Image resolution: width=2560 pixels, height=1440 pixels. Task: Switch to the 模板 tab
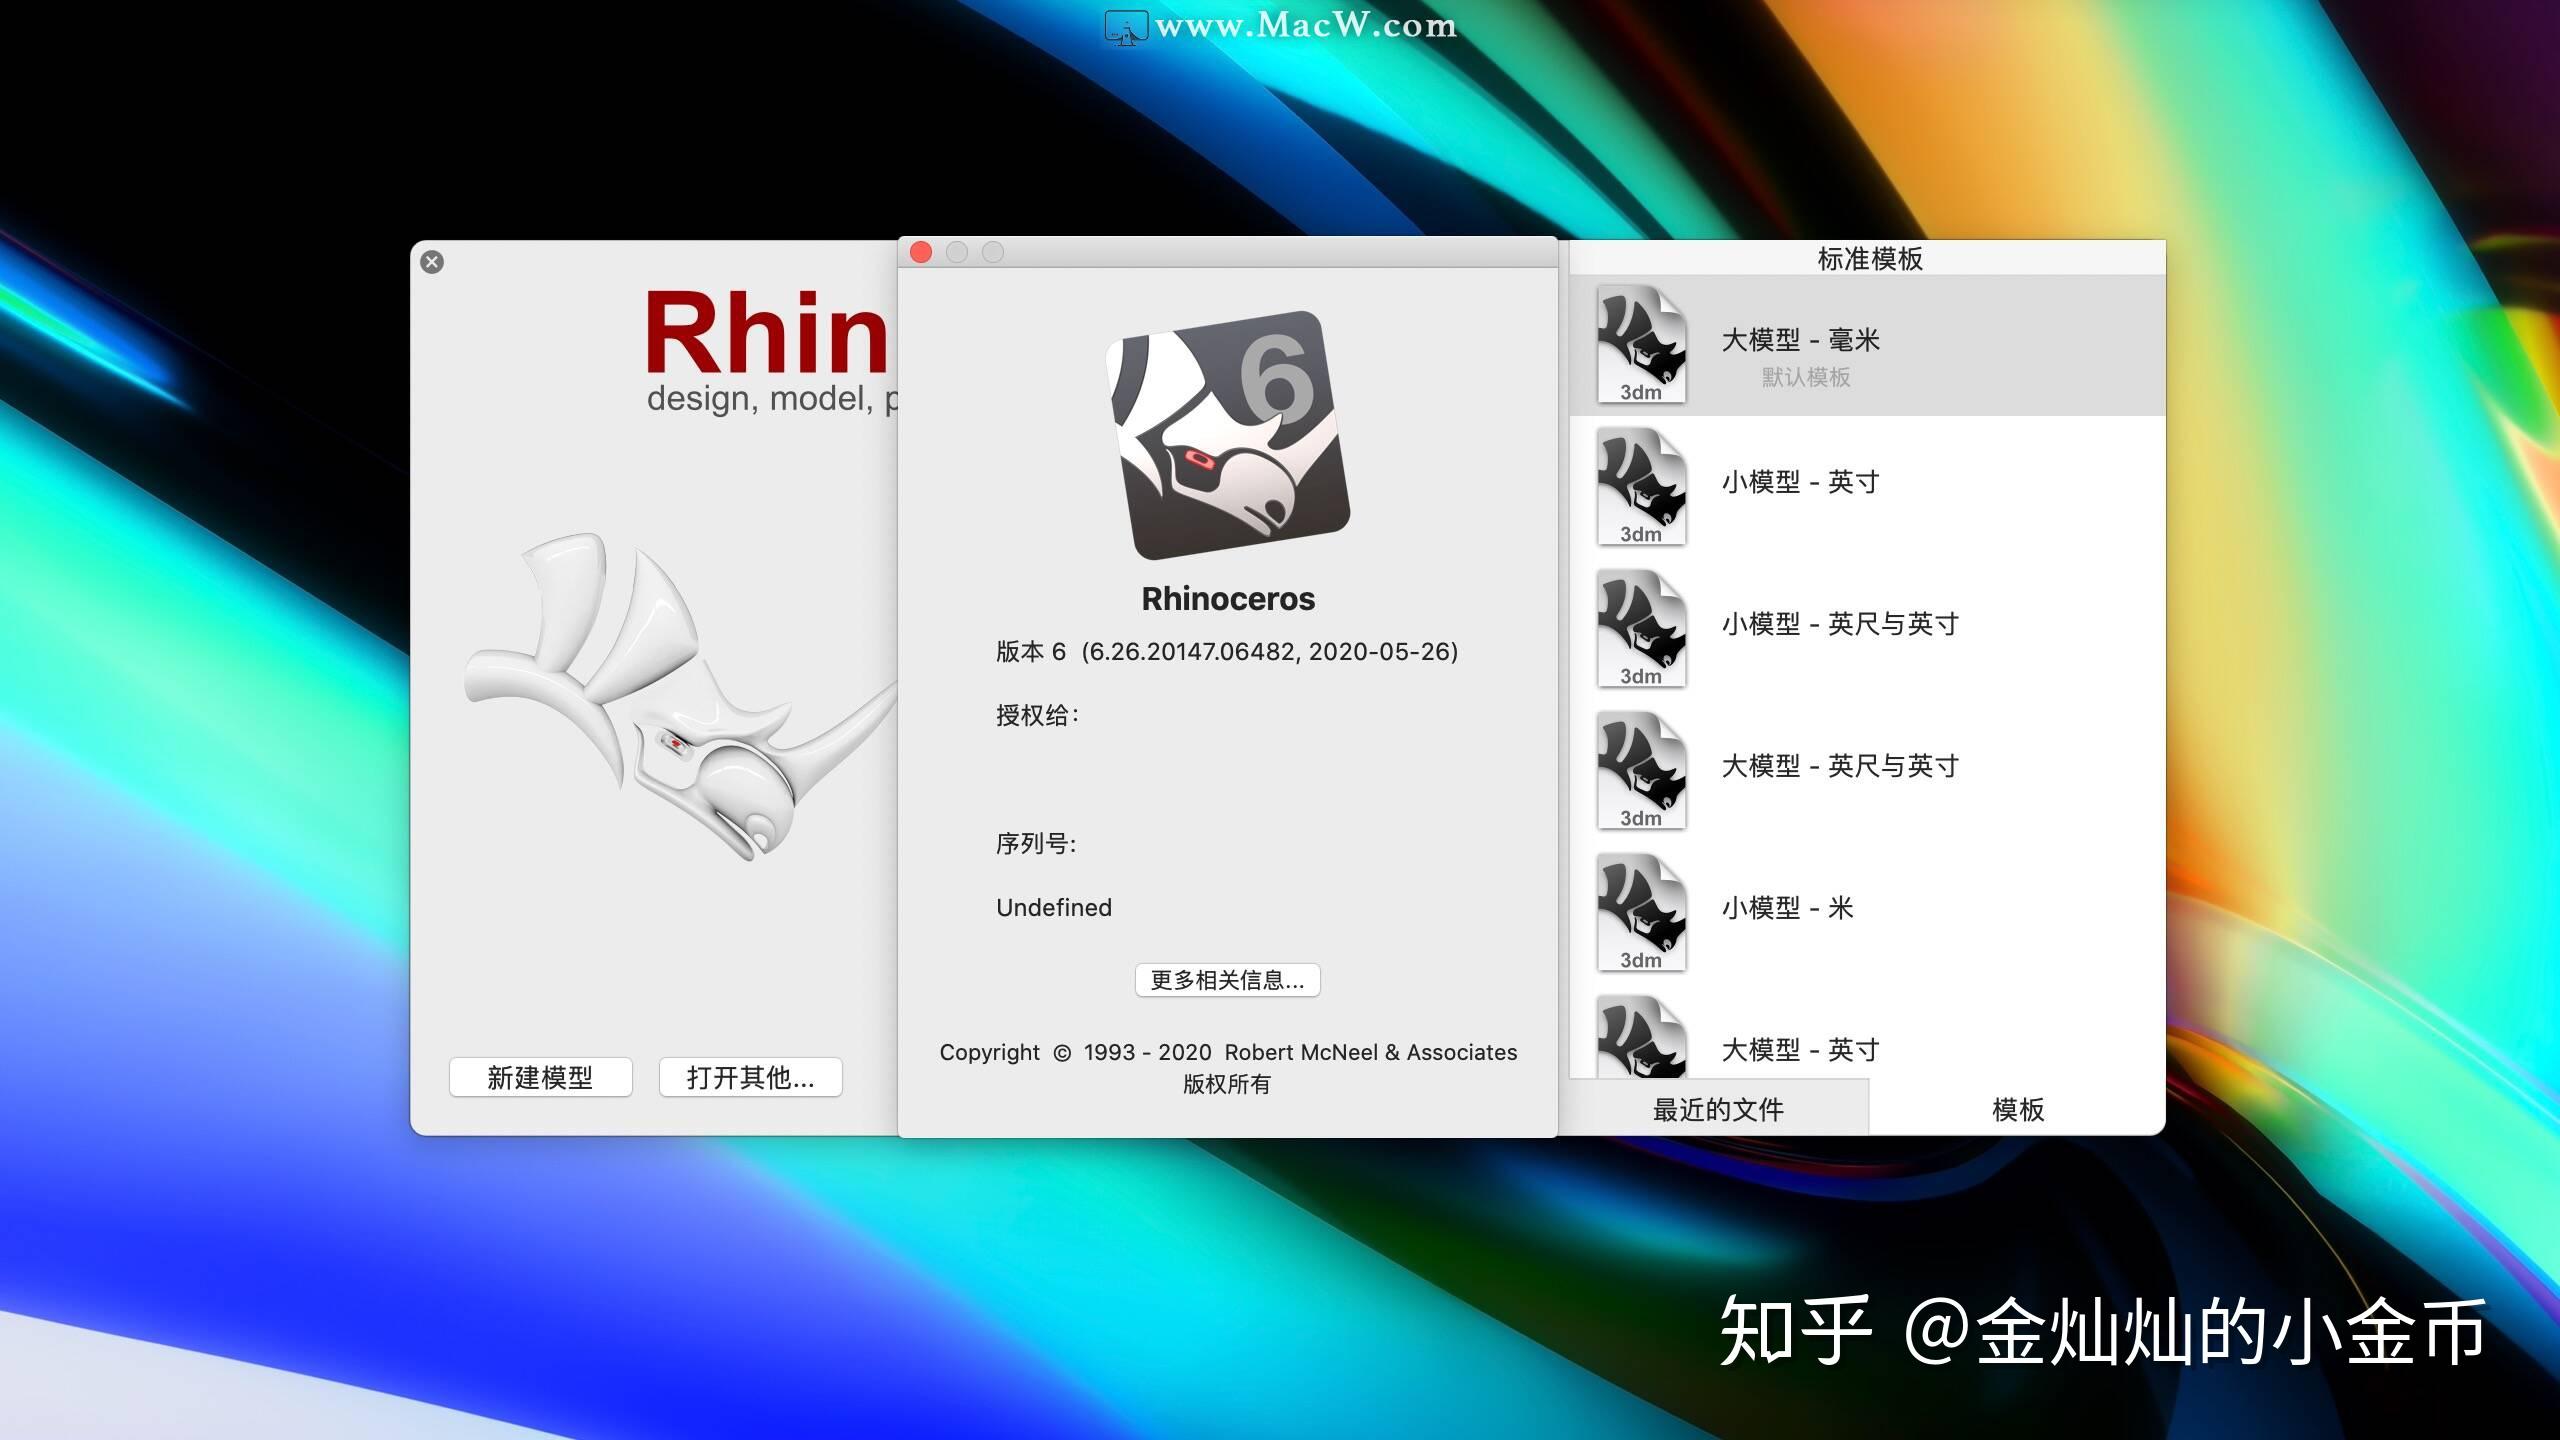click(x=2018, y=1109)
